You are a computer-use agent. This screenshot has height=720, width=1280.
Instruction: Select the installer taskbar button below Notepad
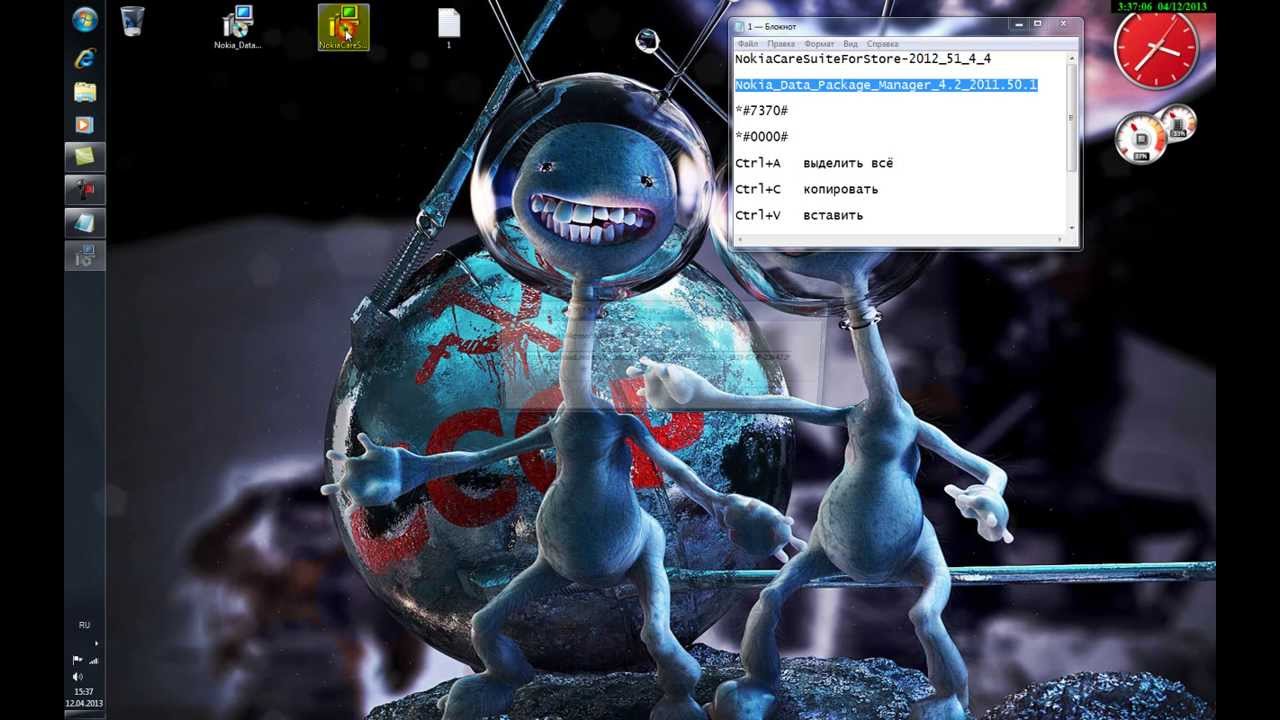85,255
